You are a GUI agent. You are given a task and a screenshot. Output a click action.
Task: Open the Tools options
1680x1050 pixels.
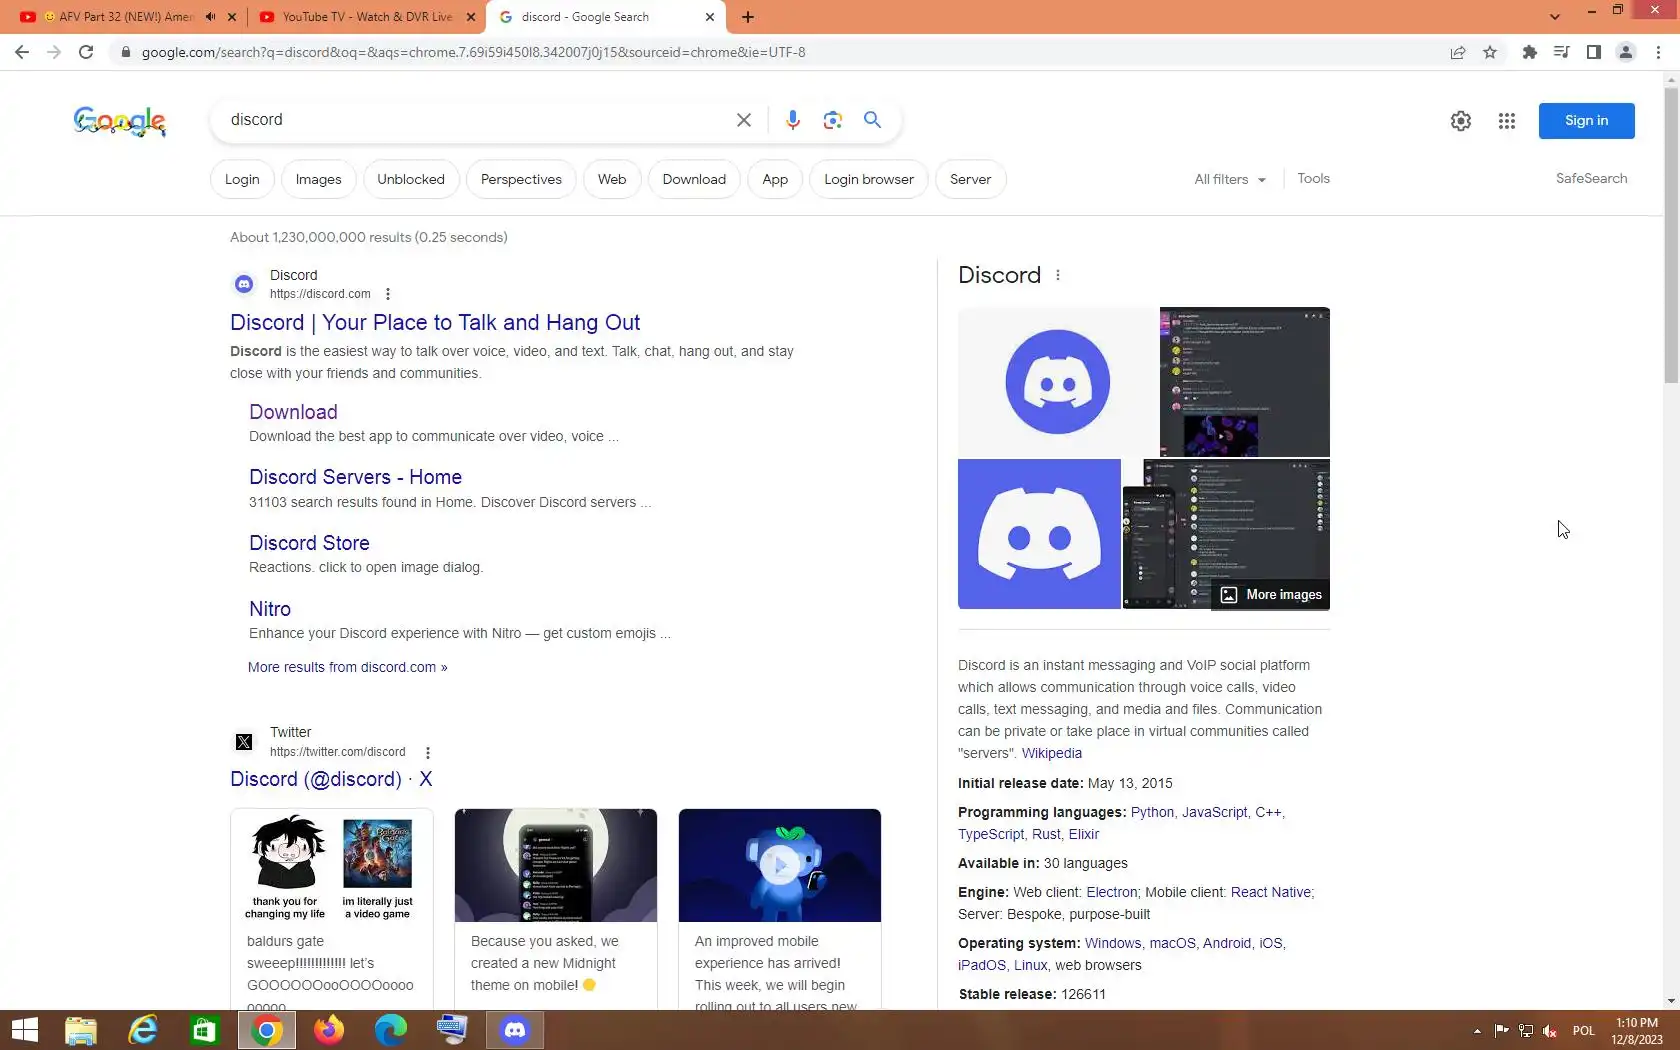[1313, 178]
